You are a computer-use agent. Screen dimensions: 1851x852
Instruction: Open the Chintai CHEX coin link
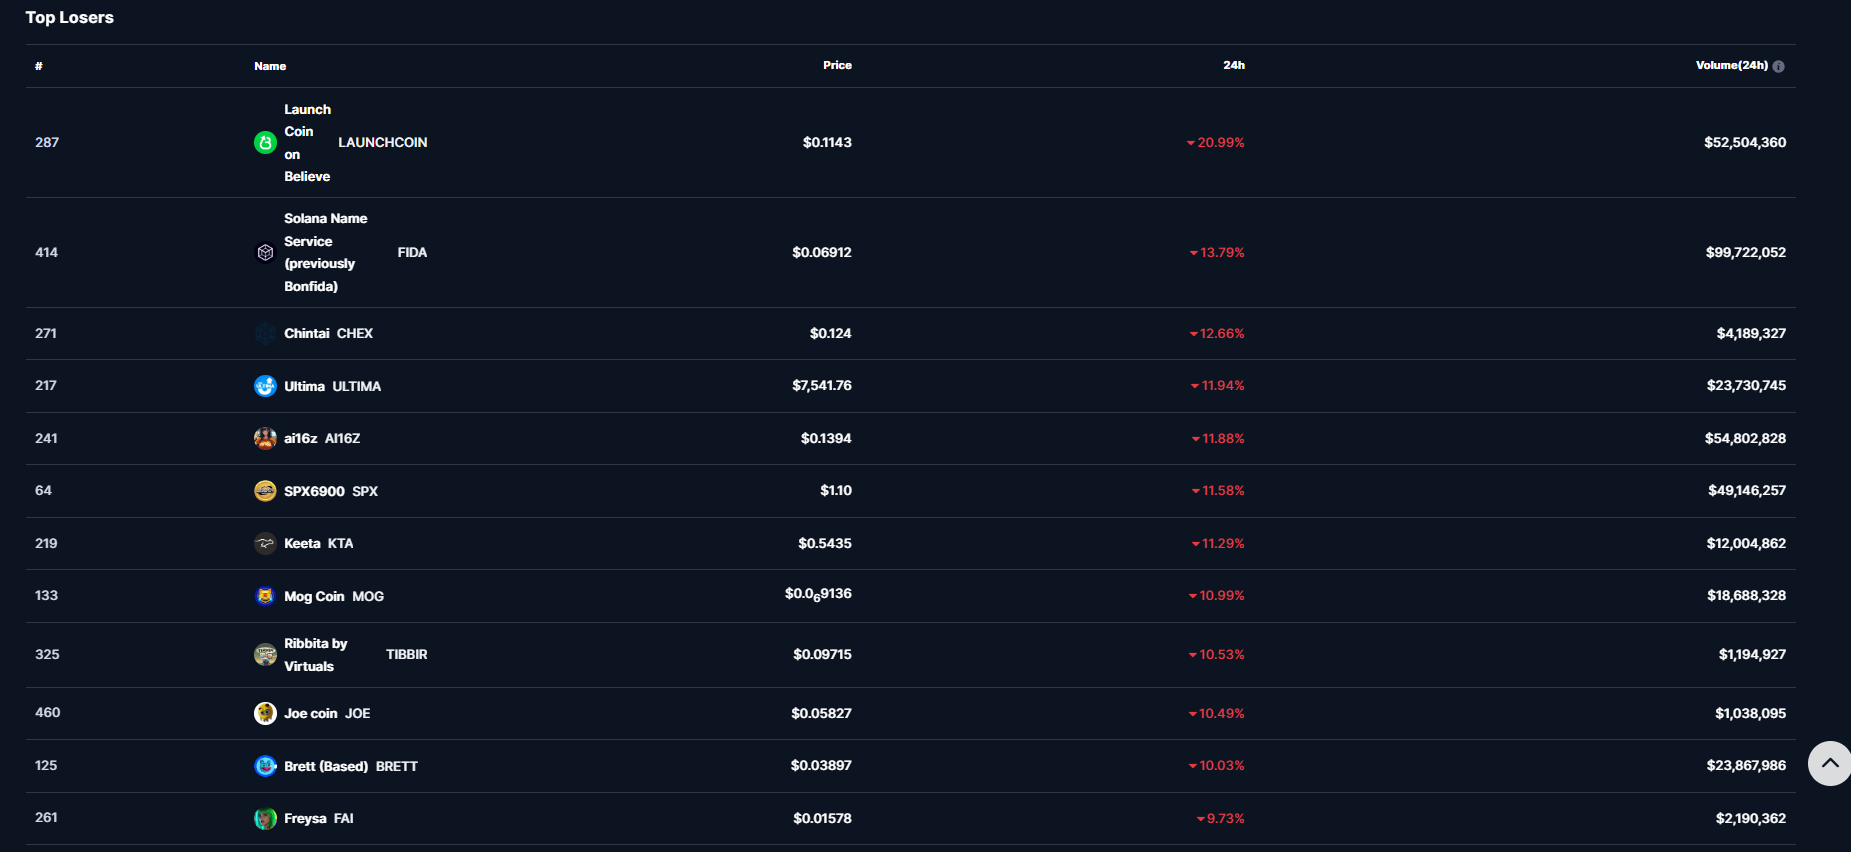tap(307, 333)
